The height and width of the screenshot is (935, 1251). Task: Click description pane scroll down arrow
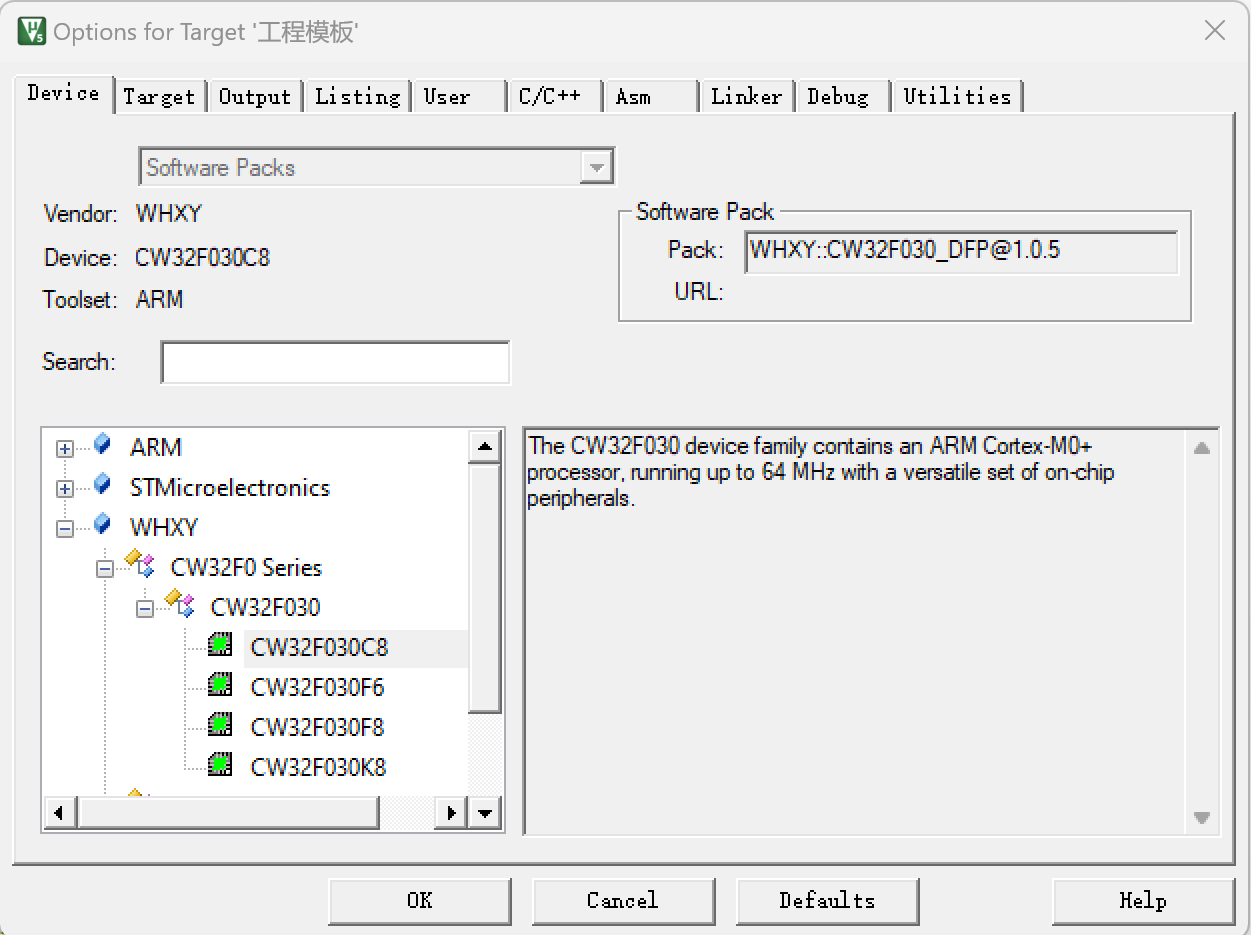(x=1202, y=818)
